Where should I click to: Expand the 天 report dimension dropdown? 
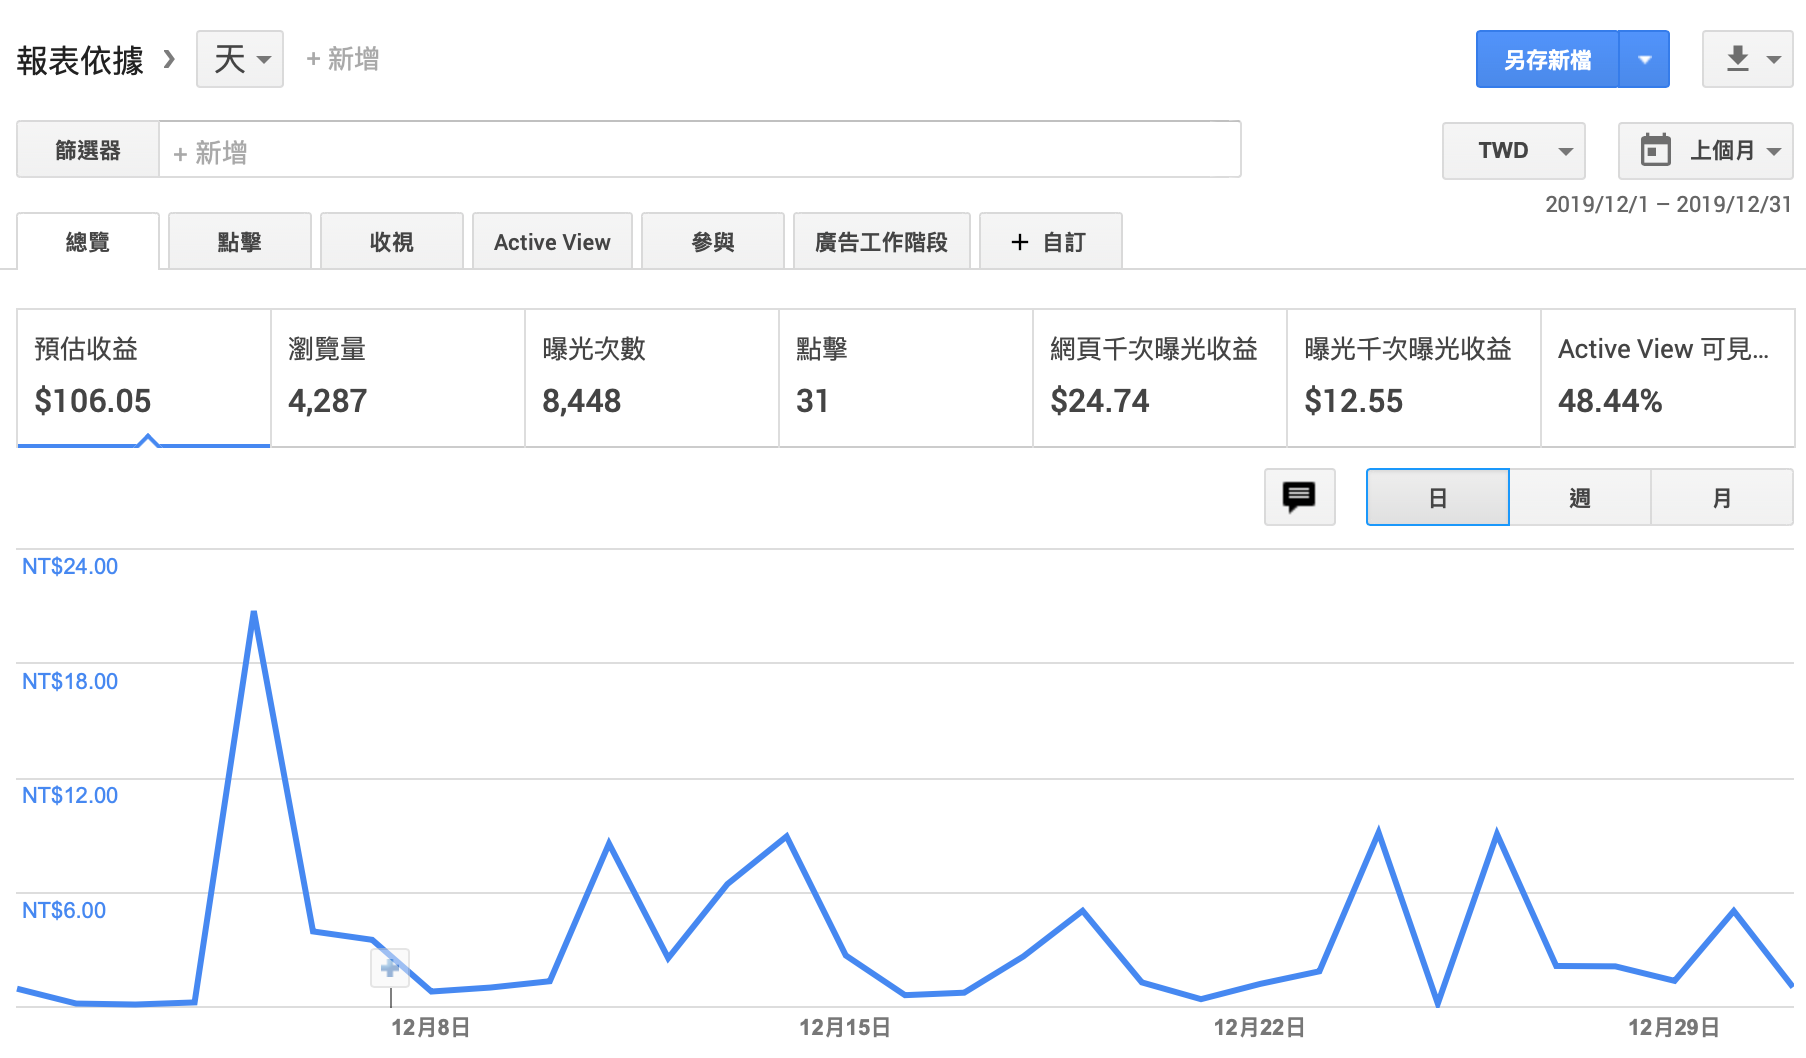[240, 59]
